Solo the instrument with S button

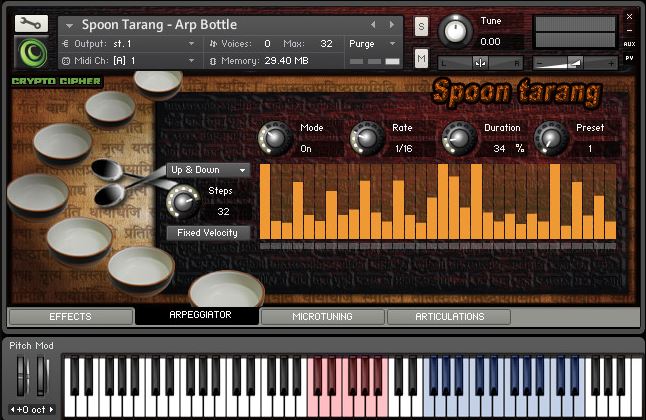click(x=421, y=26)
